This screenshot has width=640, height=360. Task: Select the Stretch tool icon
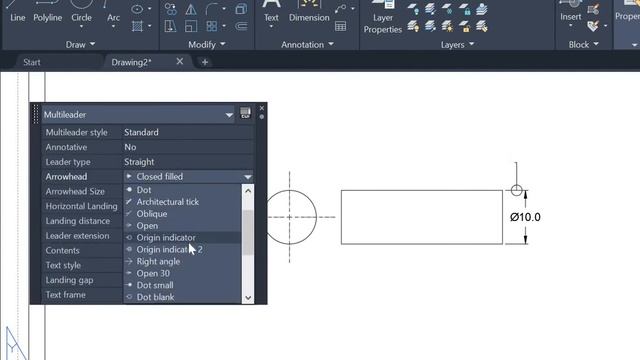tap(170, 26)
